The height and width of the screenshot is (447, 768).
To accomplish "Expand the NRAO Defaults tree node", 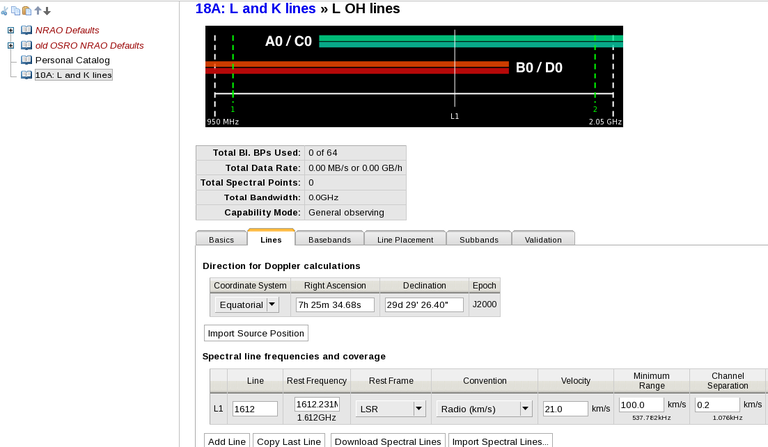I will click(11, 30).
